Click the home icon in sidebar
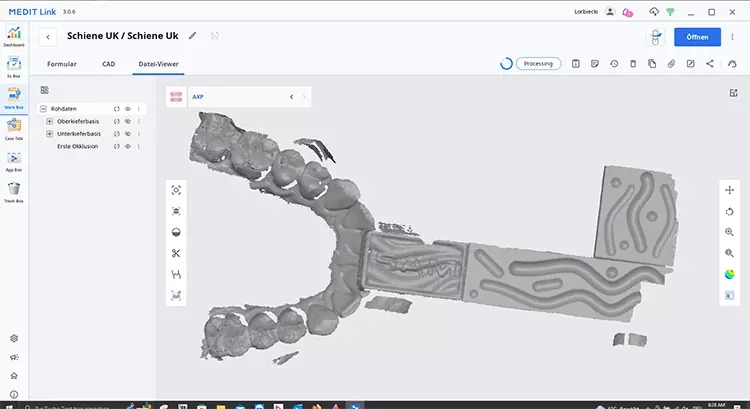Screen dimensions: 750x409 [14, 376]
